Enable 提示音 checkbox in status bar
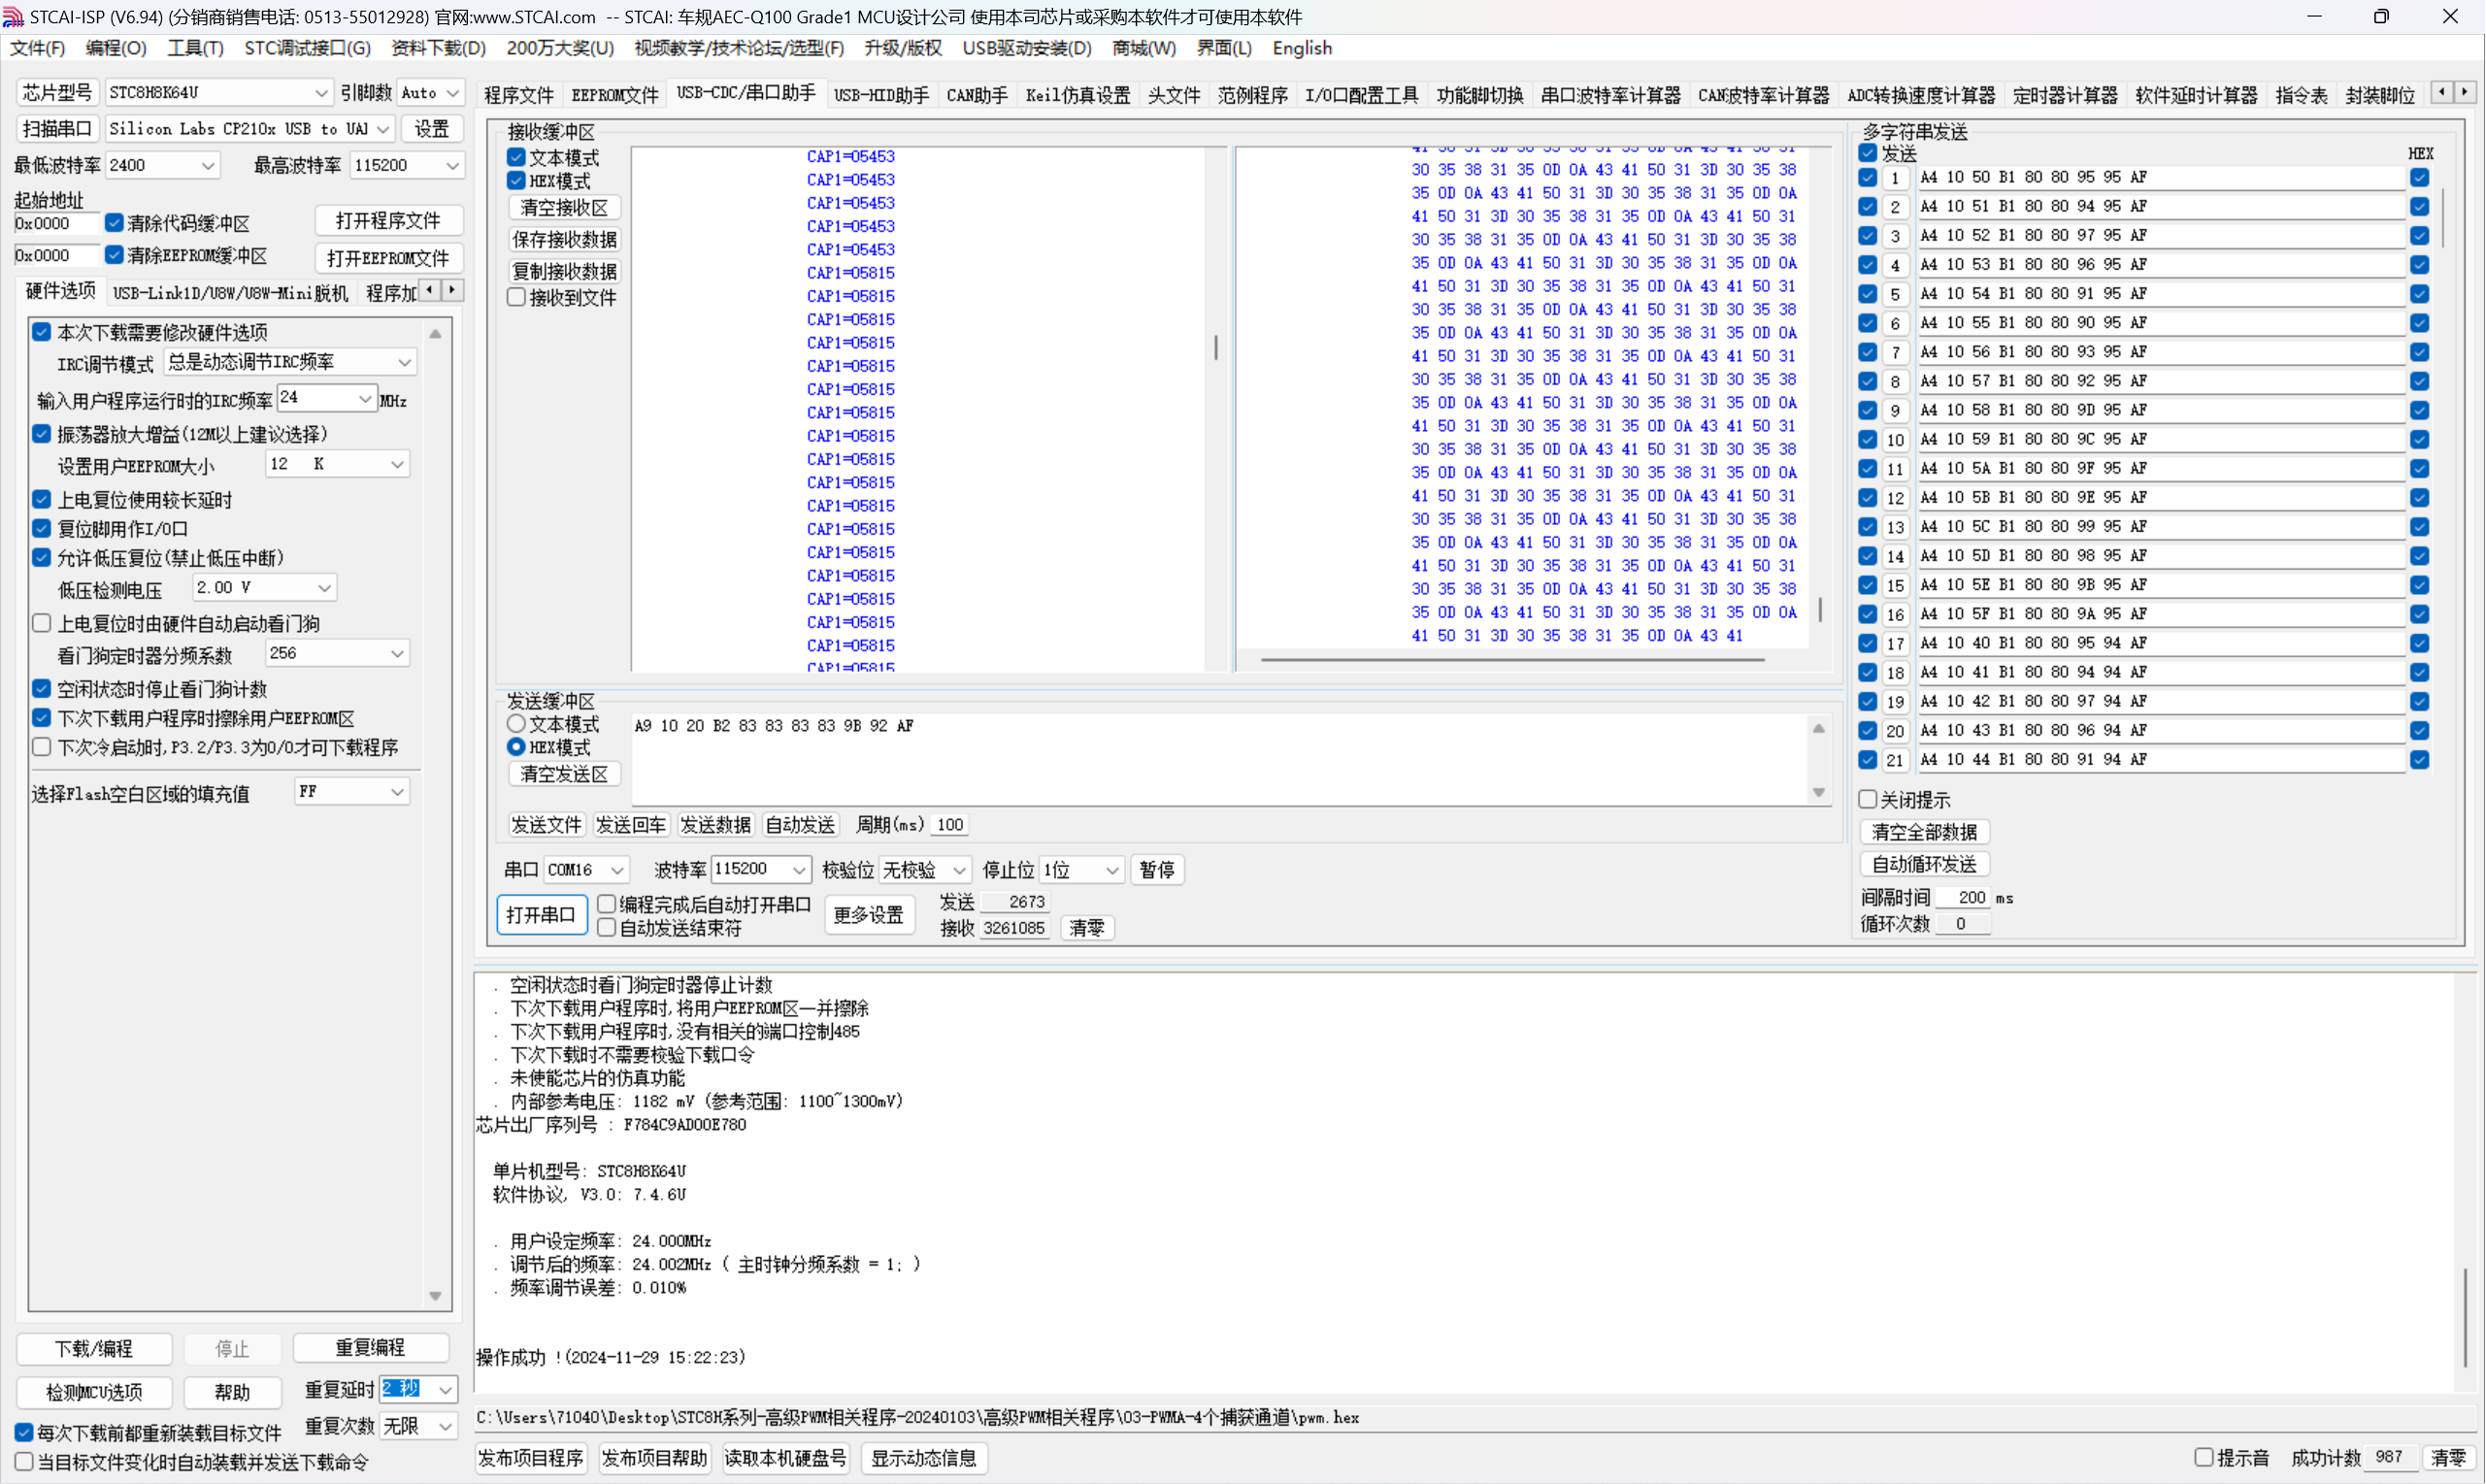Image resolution: width=2486 pixels, height=1484 pixels. point(2203,1457)
